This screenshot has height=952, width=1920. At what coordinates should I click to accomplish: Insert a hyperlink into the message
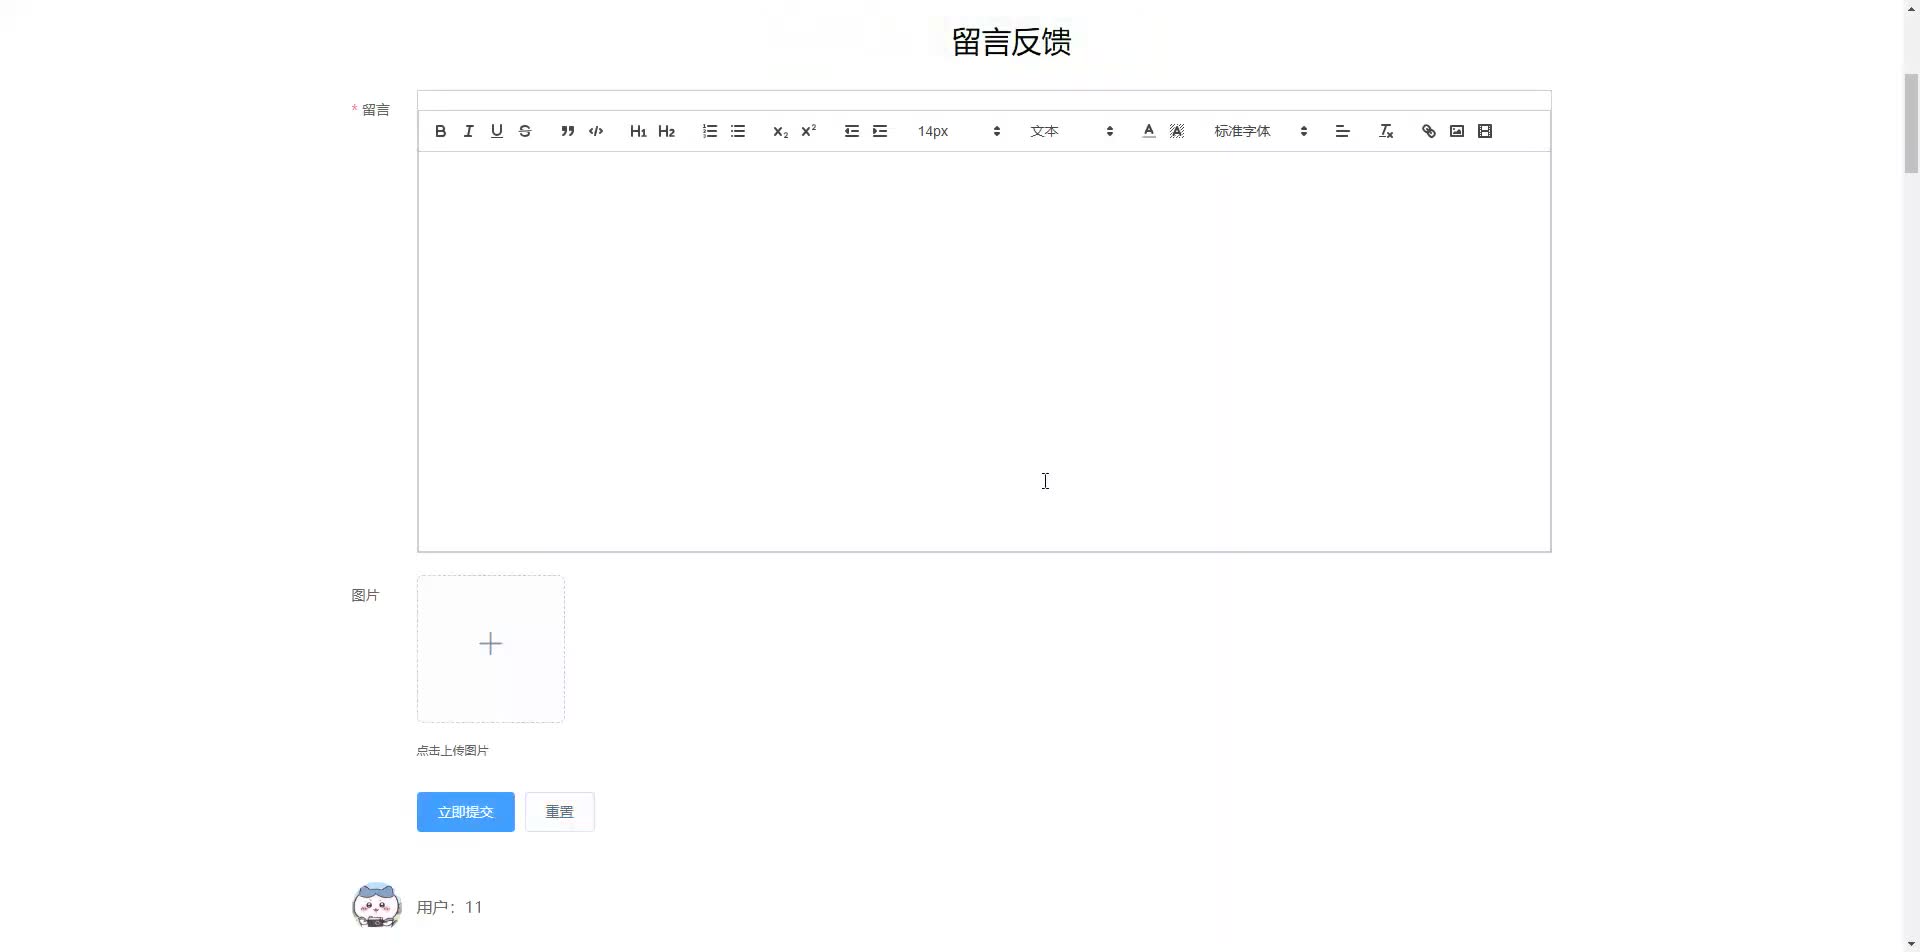(x=1427, y=130)
